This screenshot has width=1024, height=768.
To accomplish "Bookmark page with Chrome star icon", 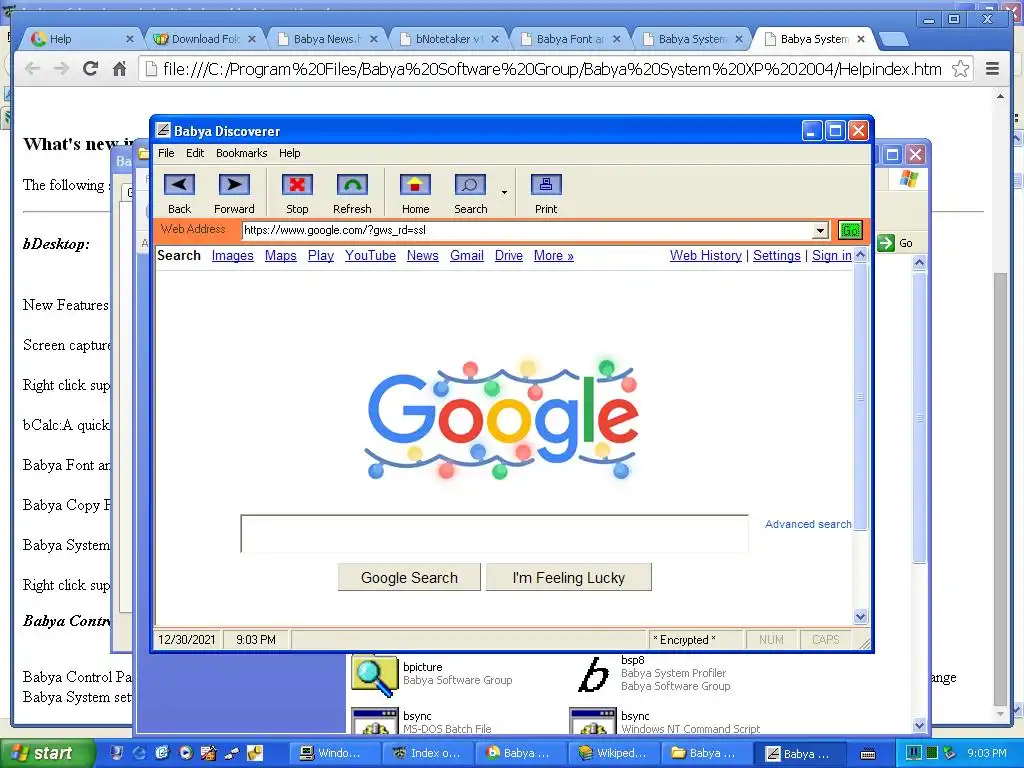I will point(960,69).
